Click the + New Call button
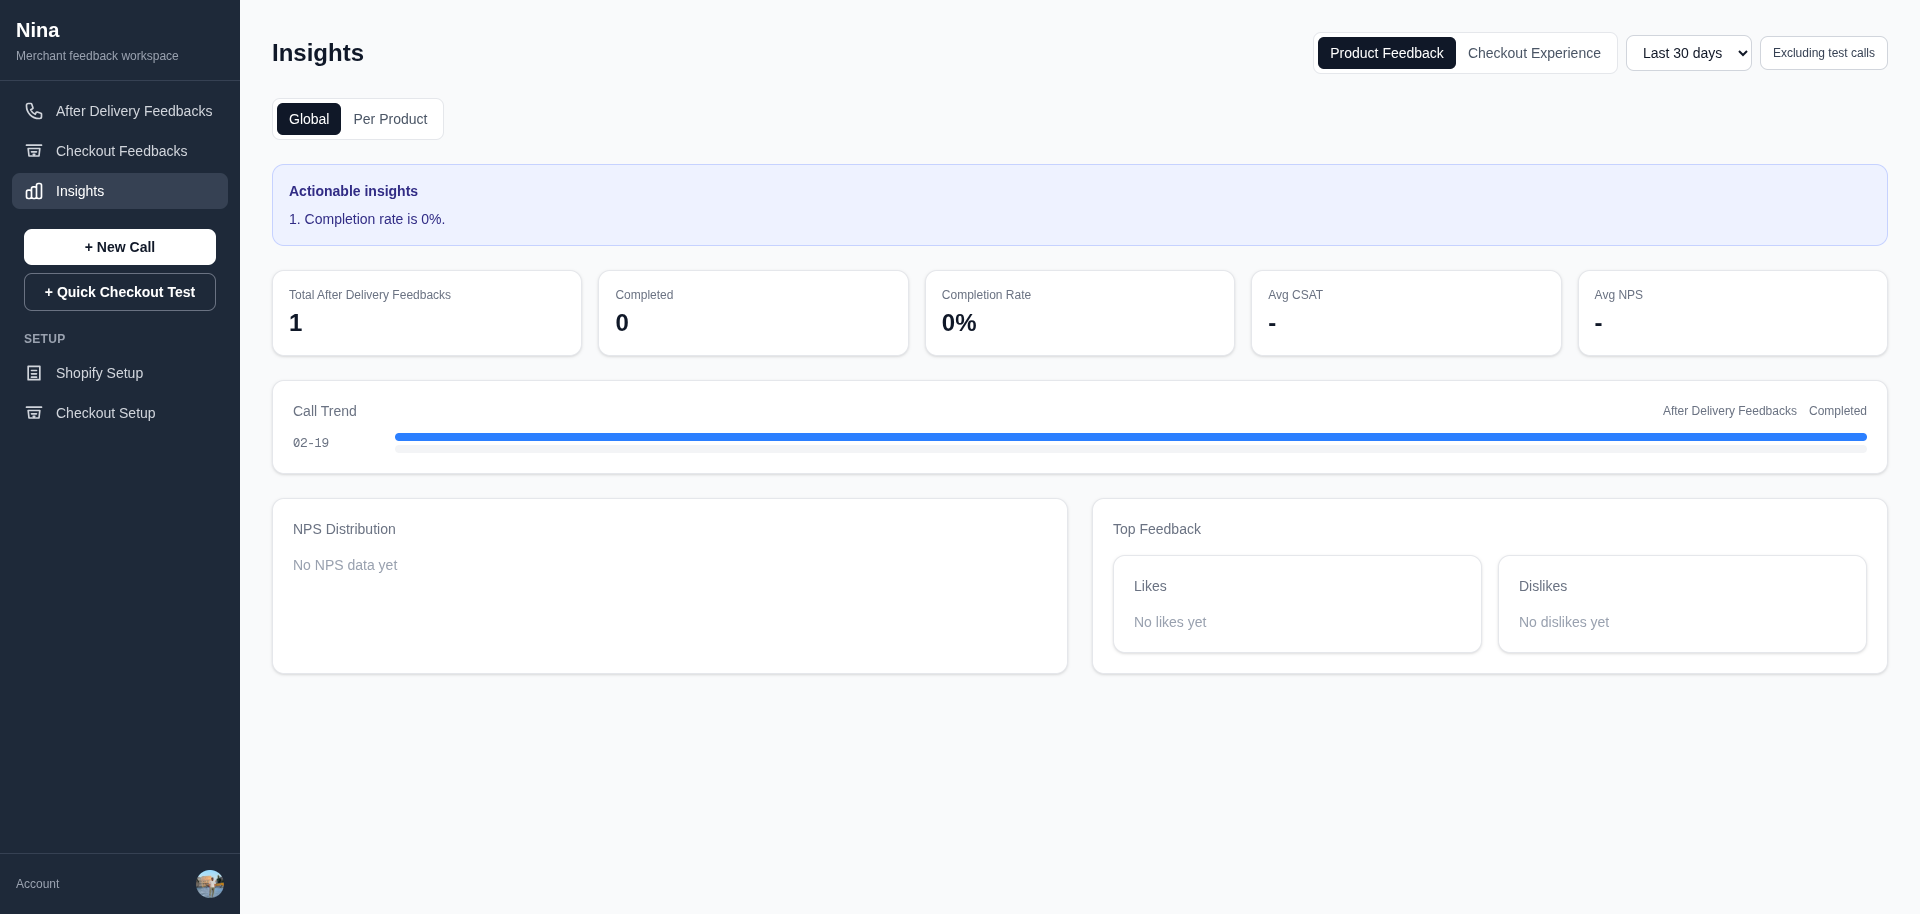1920x914 pixels. coord(119,247)
